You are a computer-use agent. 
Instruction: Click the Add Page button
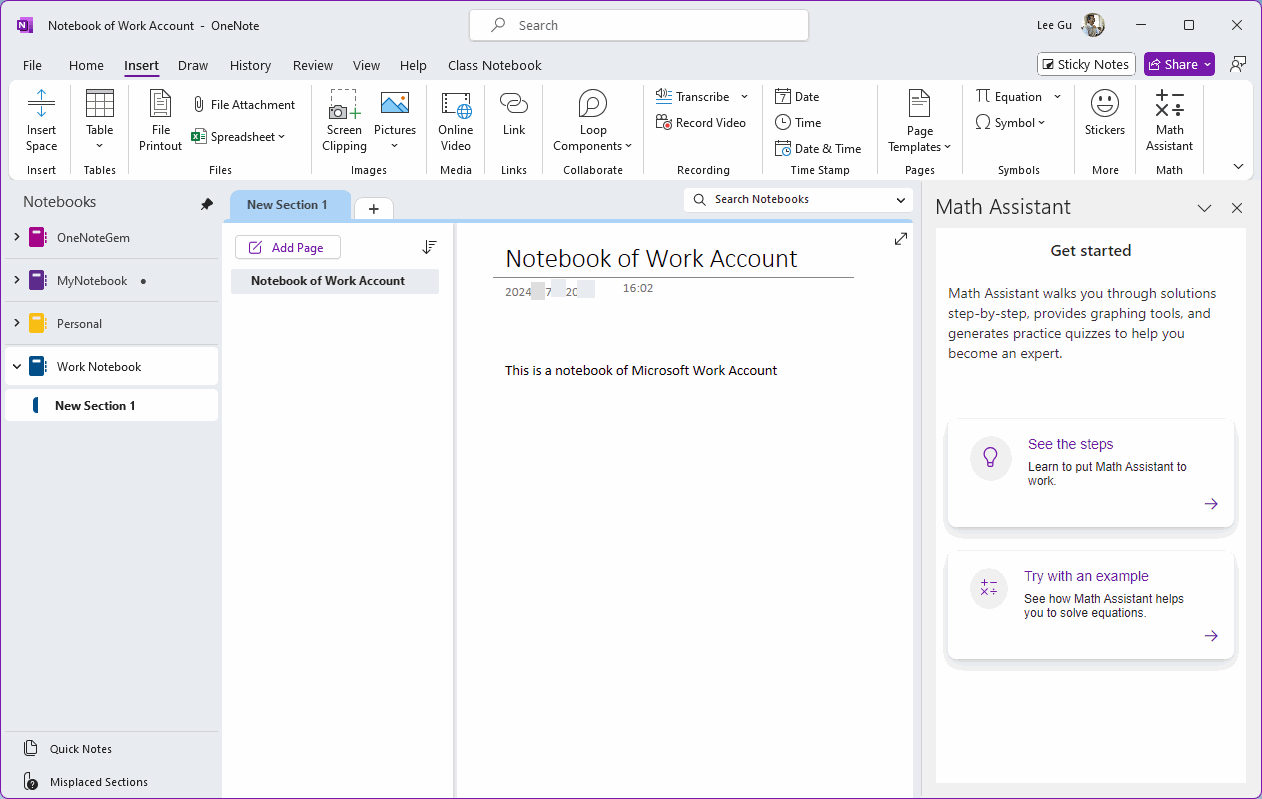[287, 247]
